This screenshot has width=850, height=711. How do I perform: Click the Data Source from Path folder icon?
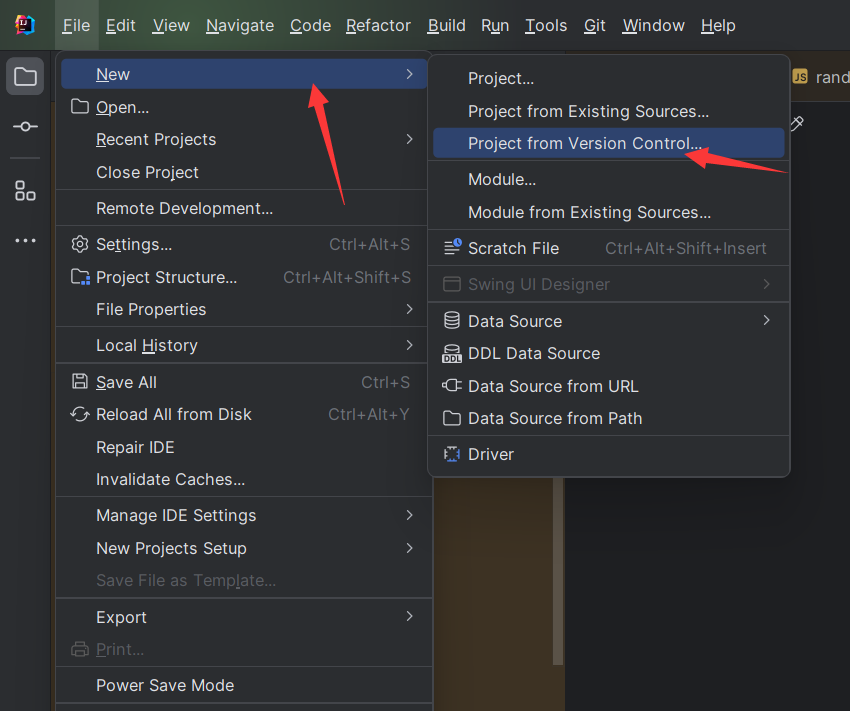tap(452, 418)
